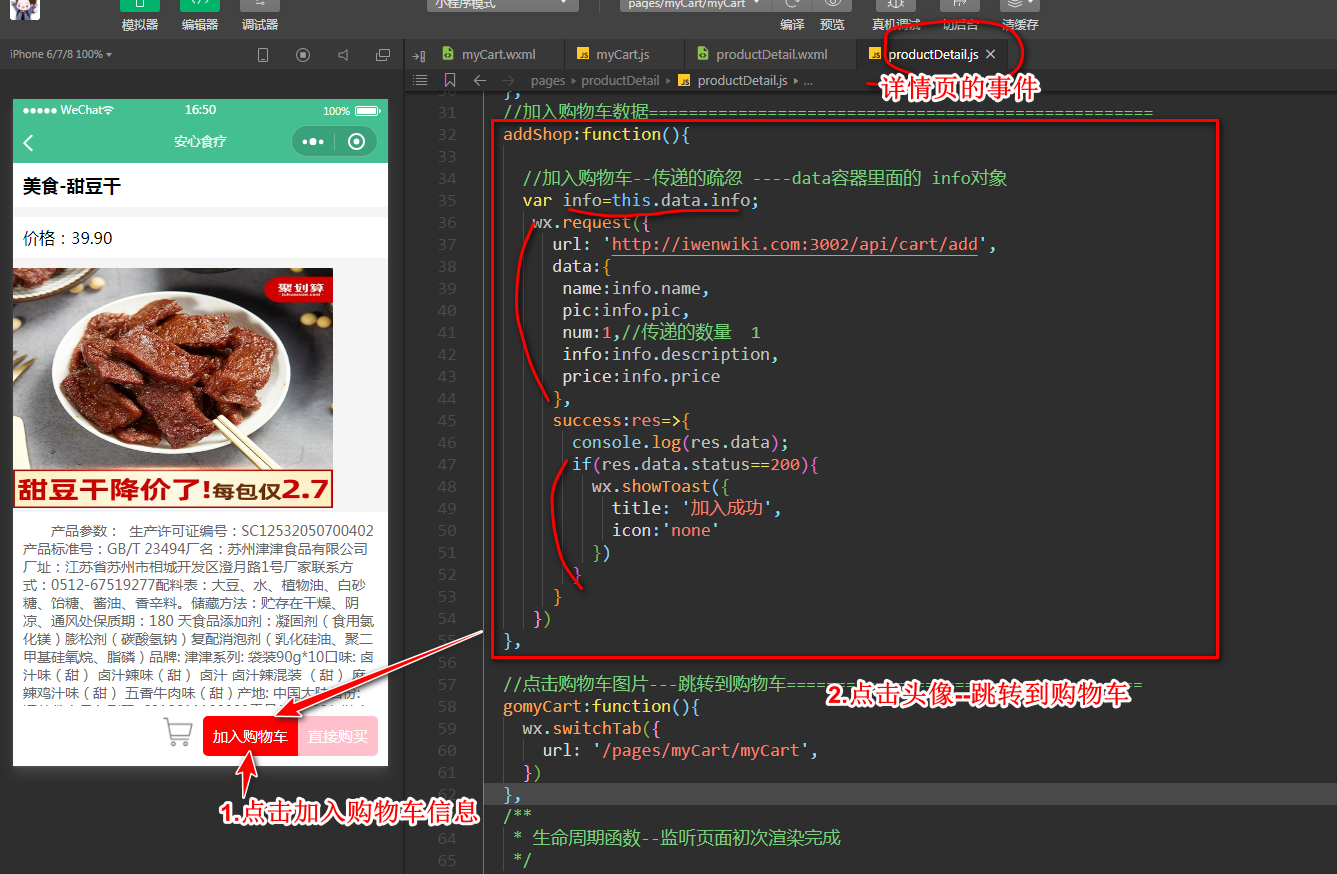Image resolution: width=1337 pixels, height=874 pixels.
Task: Tap the pink 直接购买 button
Action: (x=338, y=737)
